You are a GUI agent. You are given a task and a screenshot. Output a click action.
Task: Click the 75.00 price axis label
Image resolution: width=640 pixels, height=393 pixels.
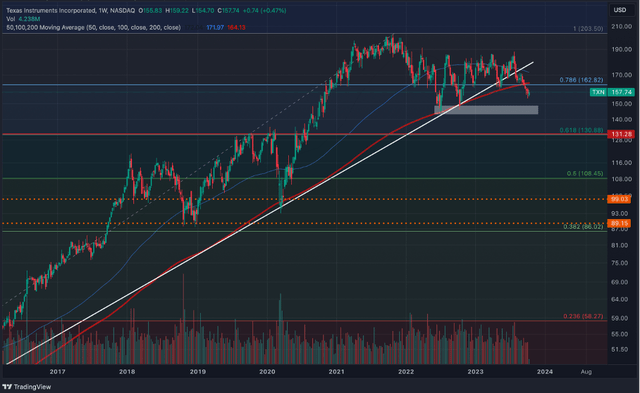pyautogui.click(x=619, y=263)
